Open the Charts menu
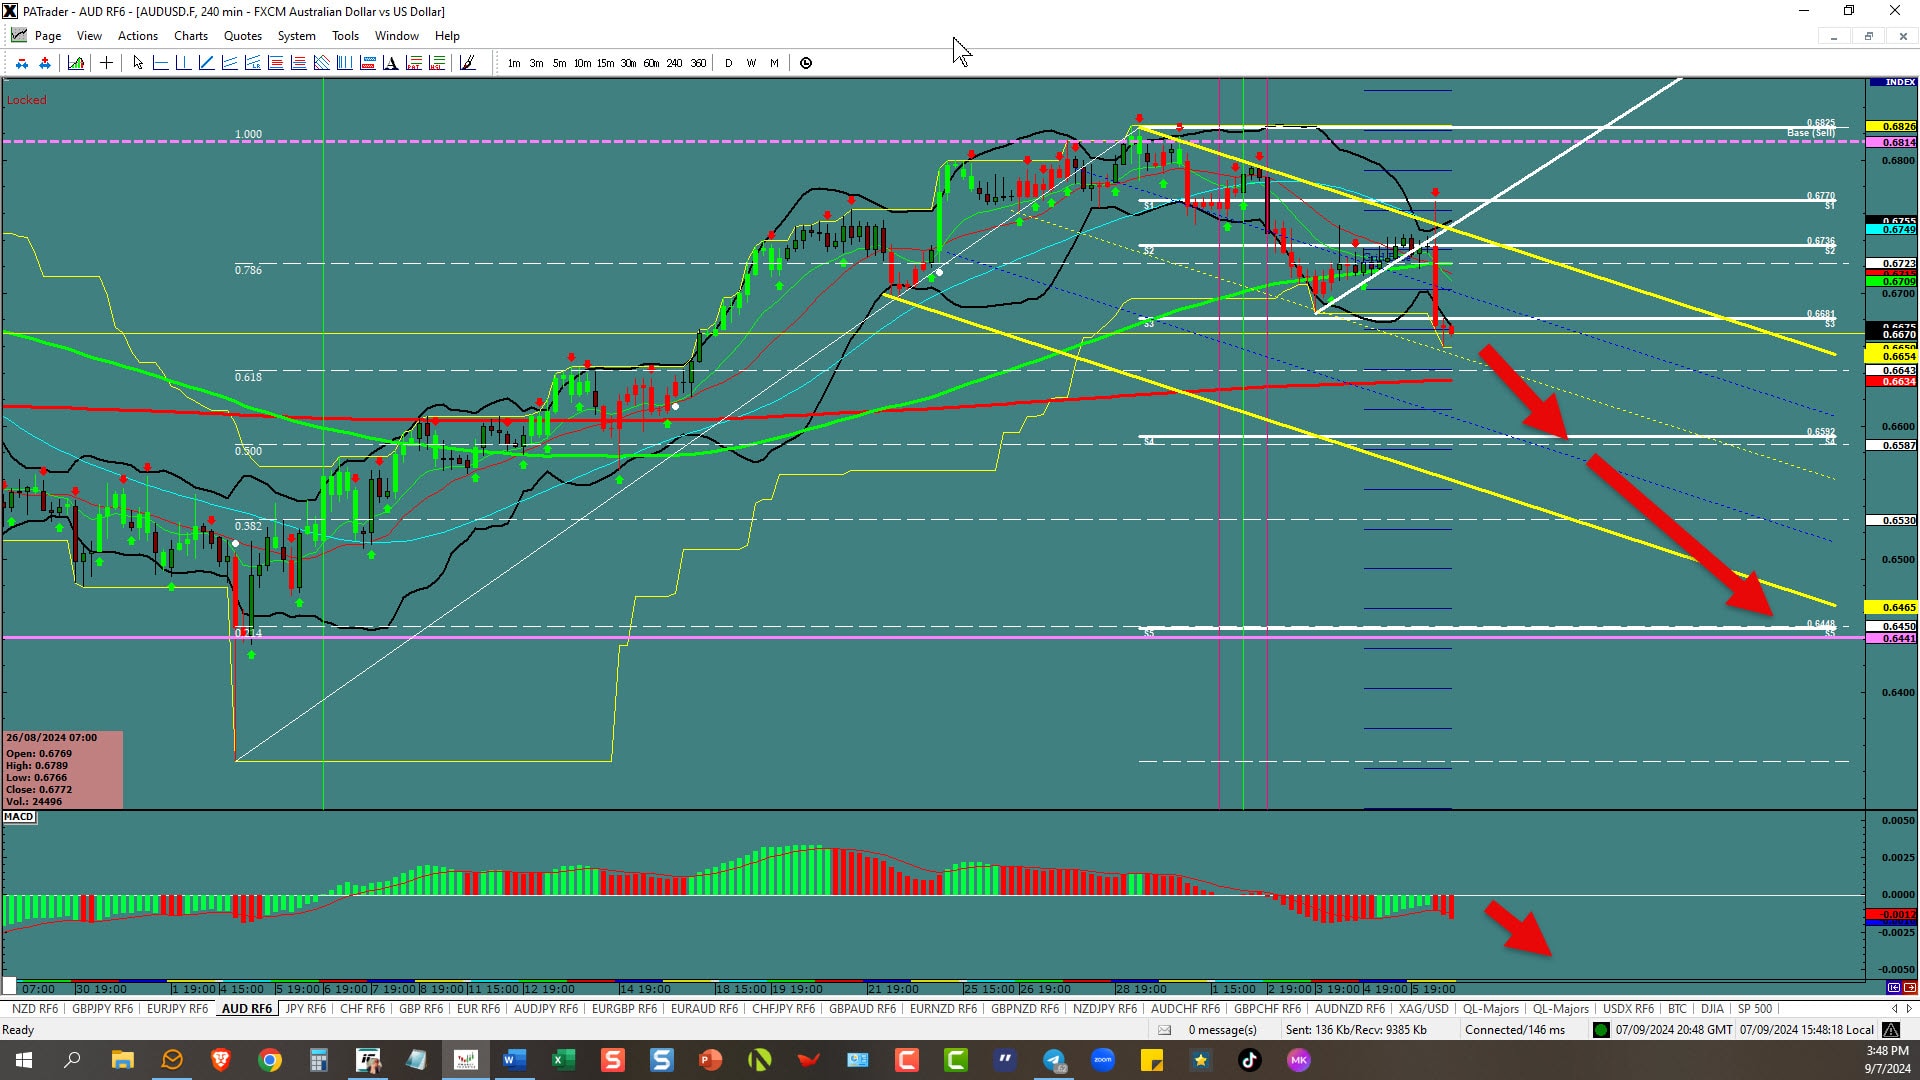Screen dimensions: 1920x1080 coord(190,36)
